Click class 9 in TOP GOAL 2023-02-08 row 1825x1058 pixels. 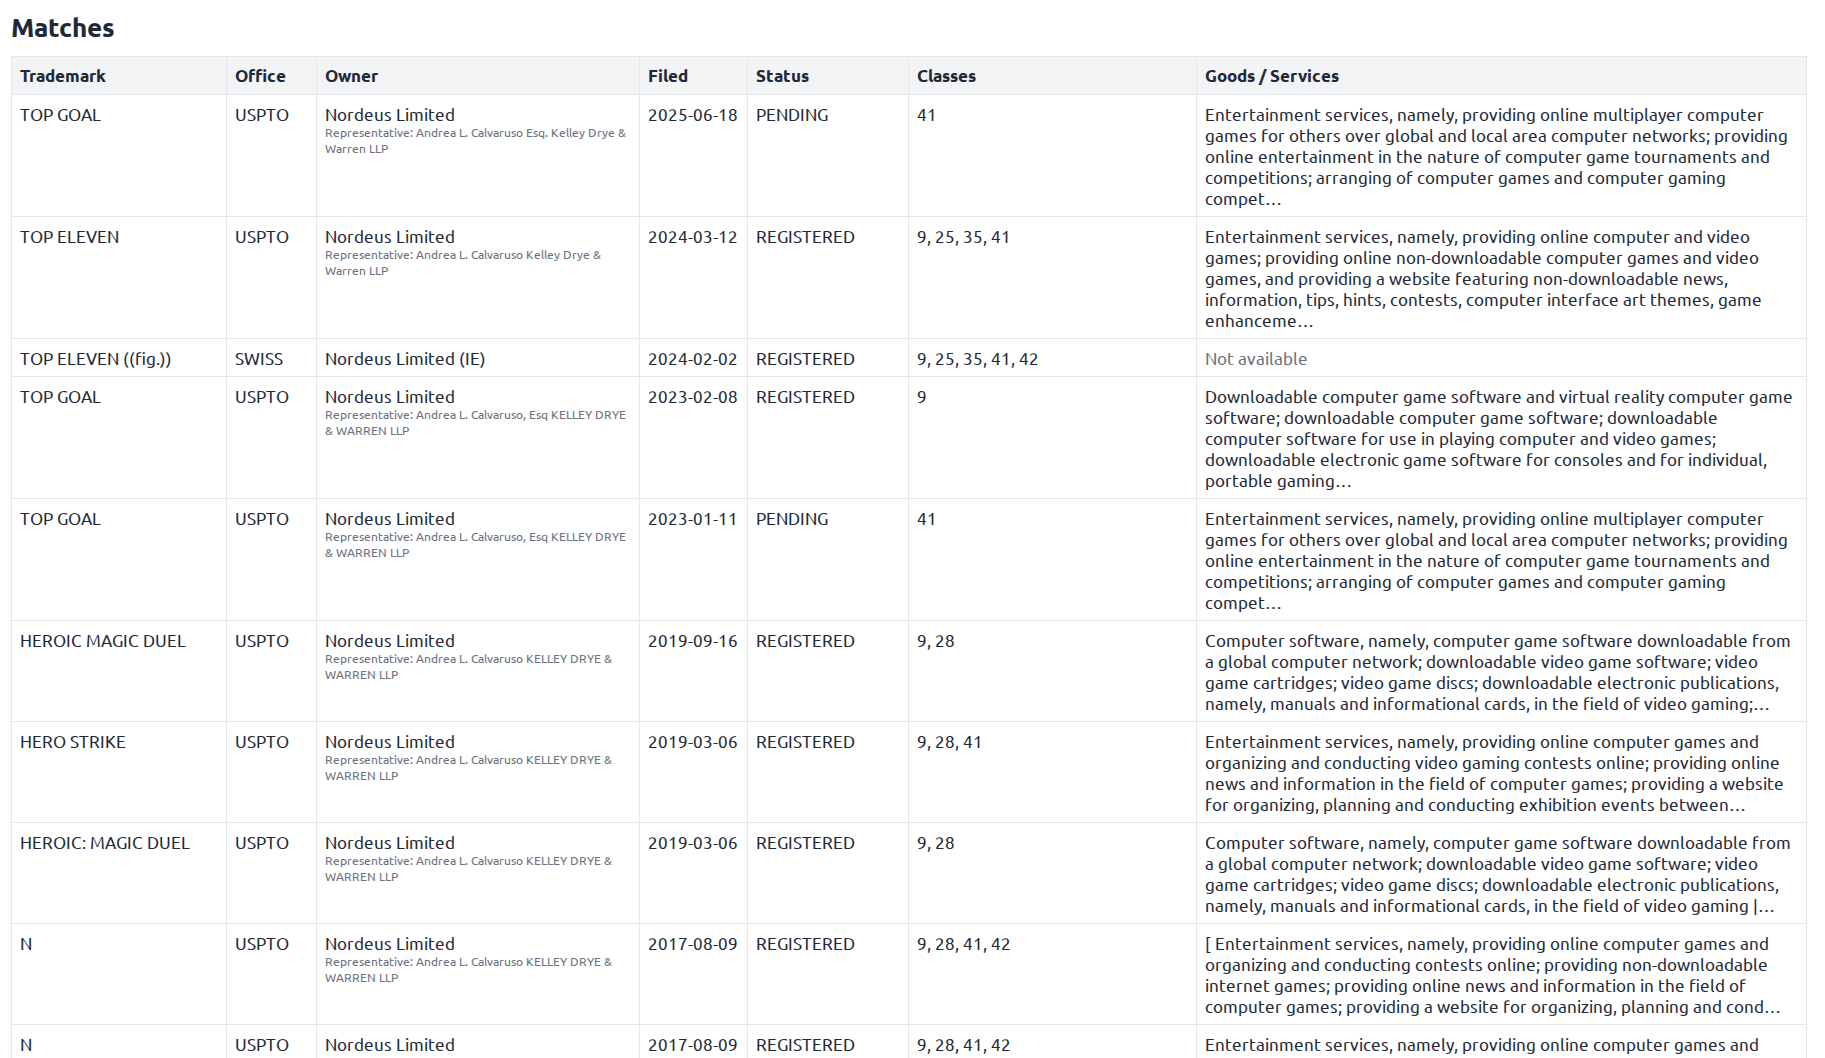921,397
